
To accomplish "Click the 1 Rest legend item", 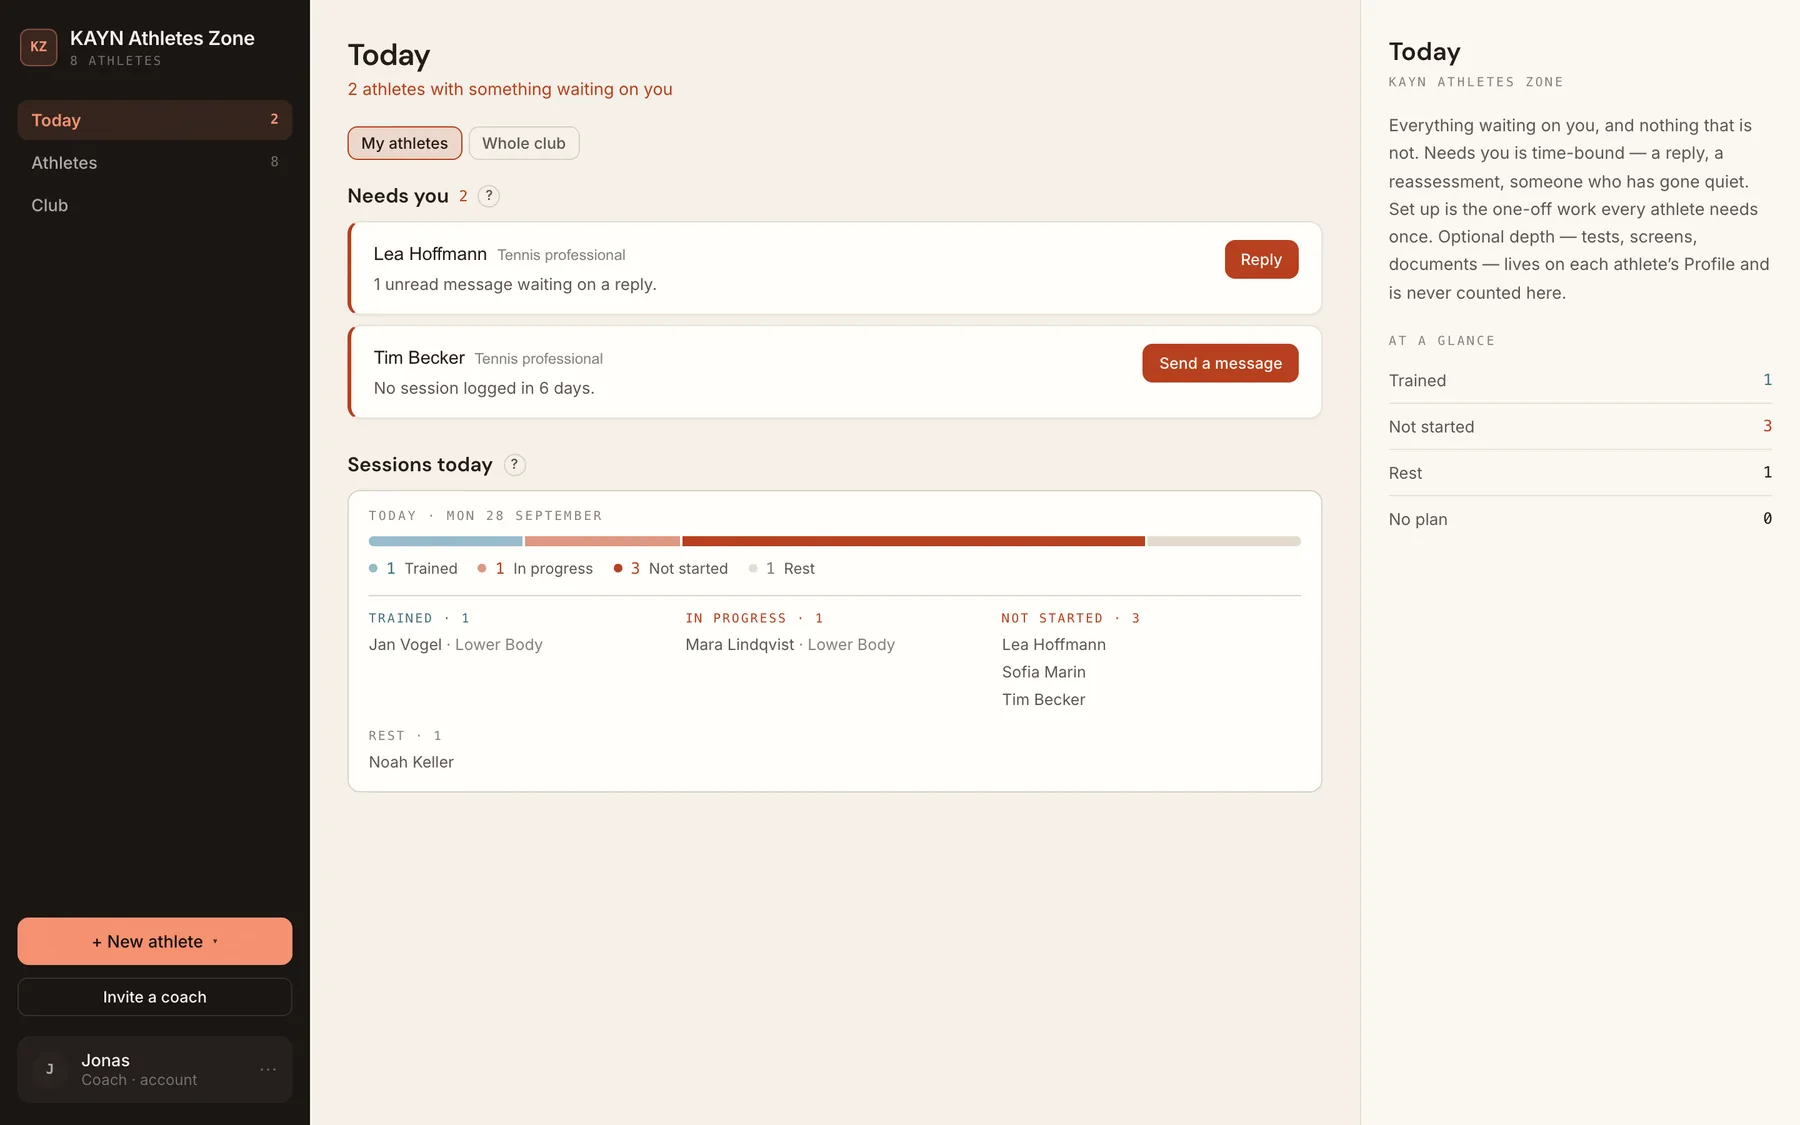I will point(782,568).
